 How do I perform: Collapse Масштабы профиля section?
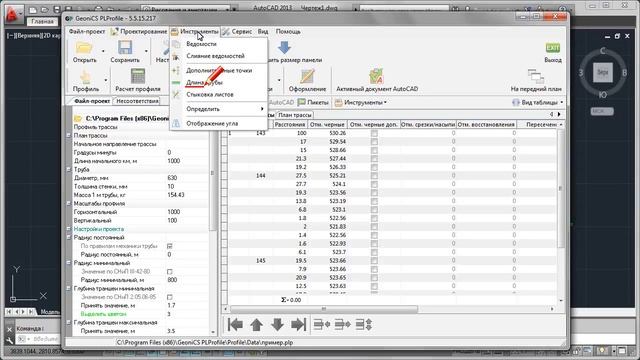[69, 203]
